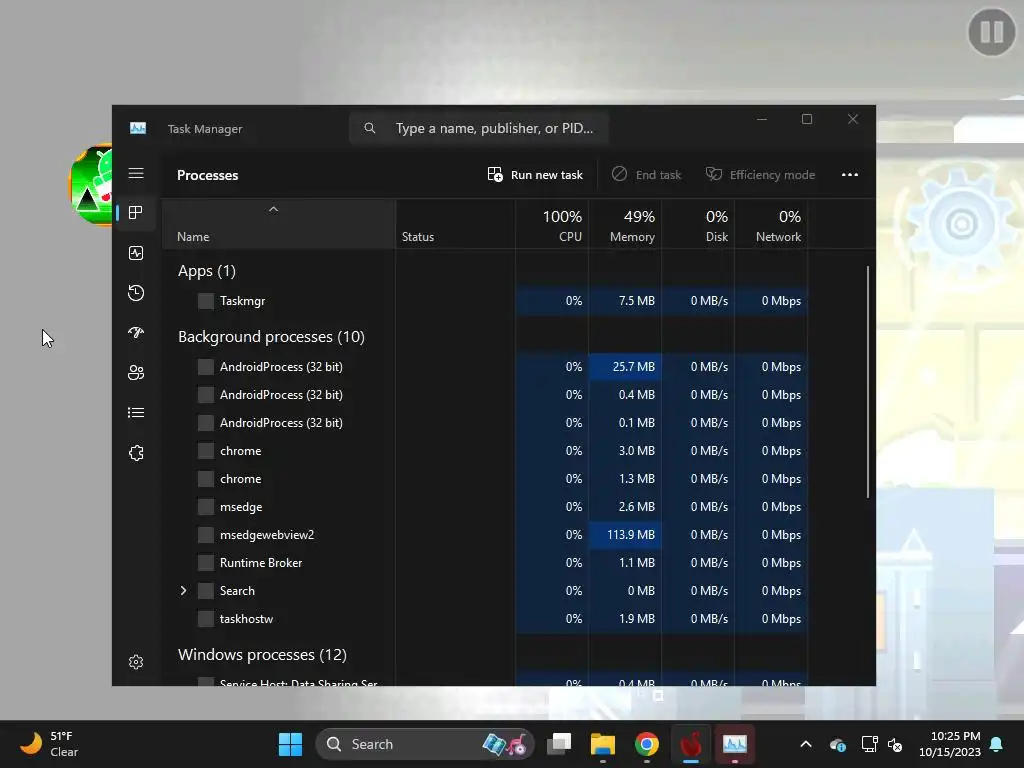Click Task Manager title bar app icon
Screen dimensions: 1024x768
(x=138, y=128)
